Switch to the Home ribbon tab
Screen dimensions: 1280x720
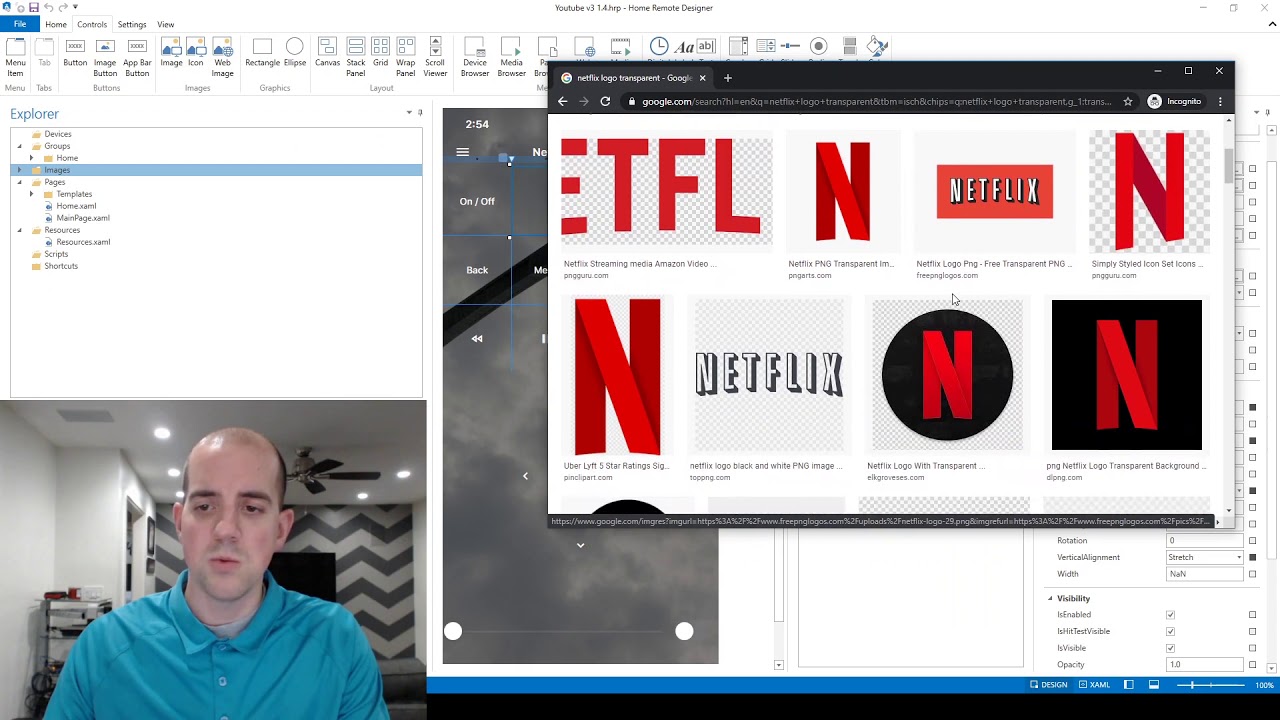click(x=56, y=24)
